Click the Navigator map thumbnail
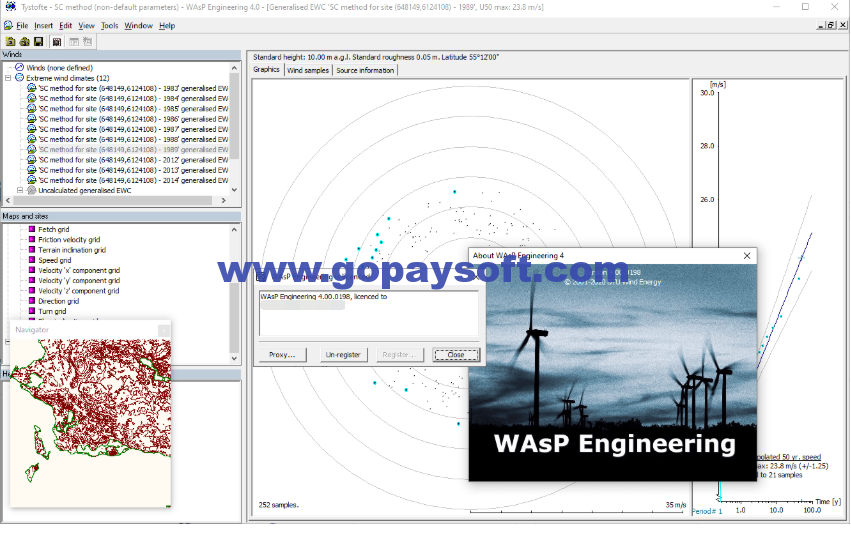The width and height of the screenshot is (851, 543). click(91, 422)
